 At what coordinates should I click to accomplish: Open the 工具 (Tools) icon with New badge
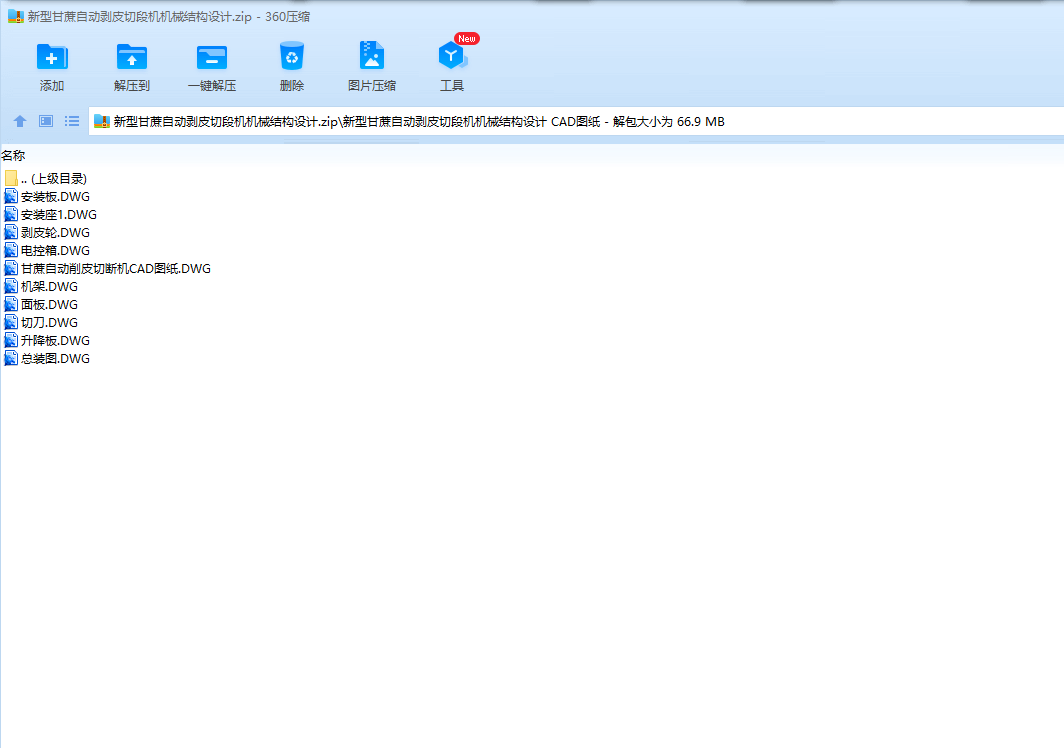[452, 56]
